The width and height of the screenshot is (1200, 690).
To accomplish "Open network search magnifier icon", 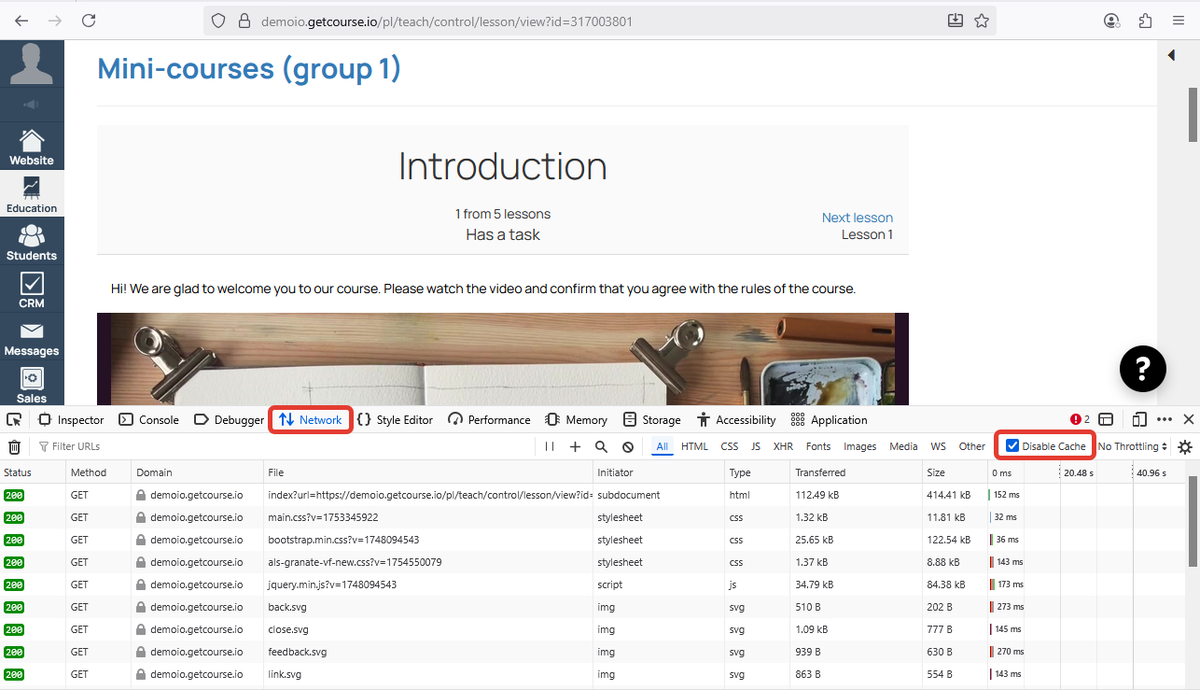I will click(x=601, y=447).
